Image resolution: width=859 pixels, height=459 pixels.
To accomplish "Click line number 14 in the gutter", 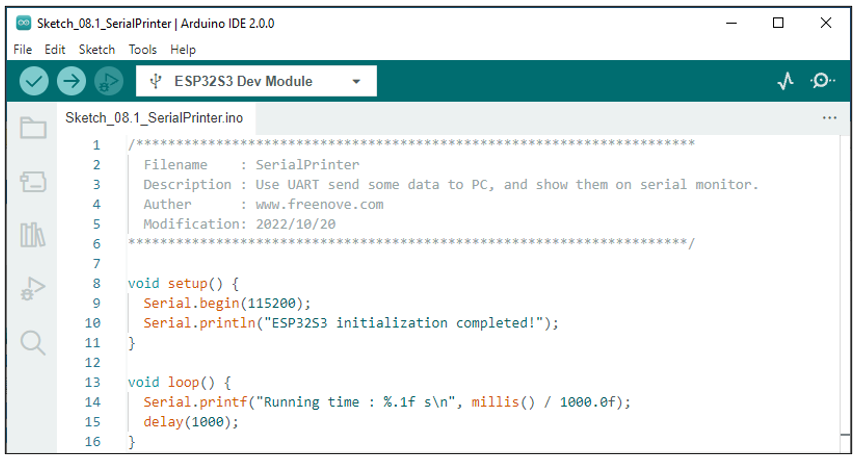I will click(93, 402).
